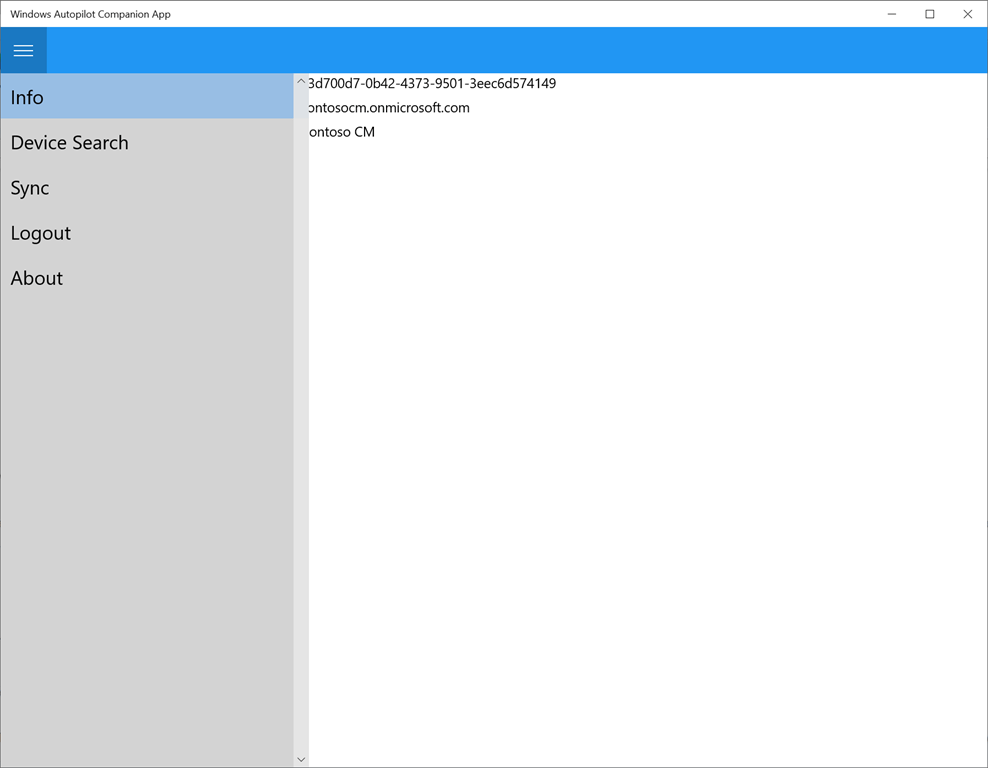
Task: Choose Logout in the sidebar
Action: (40, 232)
